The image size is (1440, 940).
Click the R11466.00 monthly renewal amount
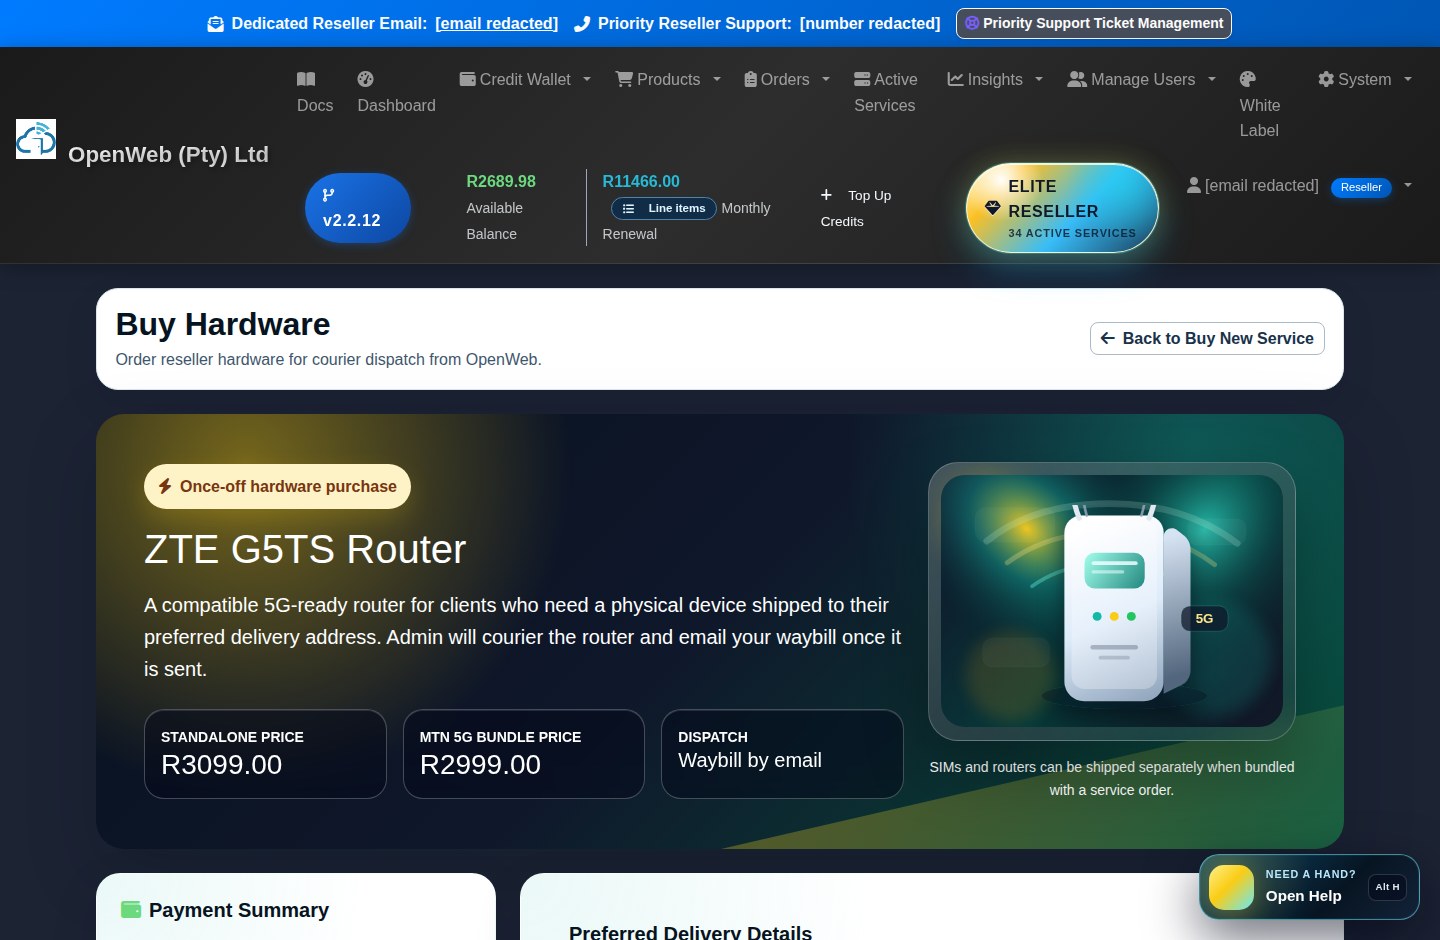tap(641, 181)
